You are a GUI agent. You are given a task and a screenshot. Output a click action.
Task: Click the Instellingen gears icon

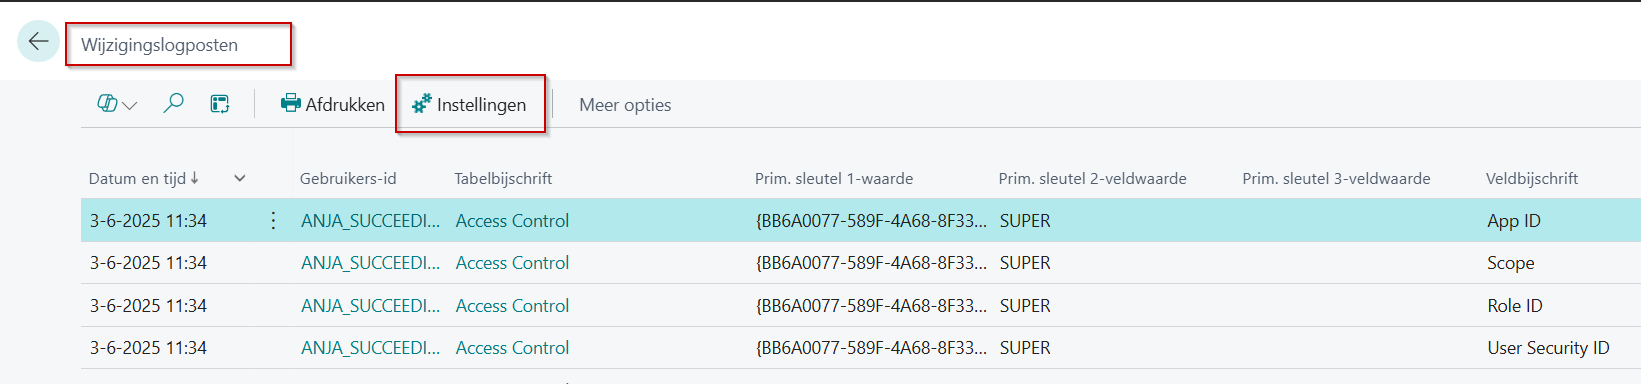tap(422, 104)
